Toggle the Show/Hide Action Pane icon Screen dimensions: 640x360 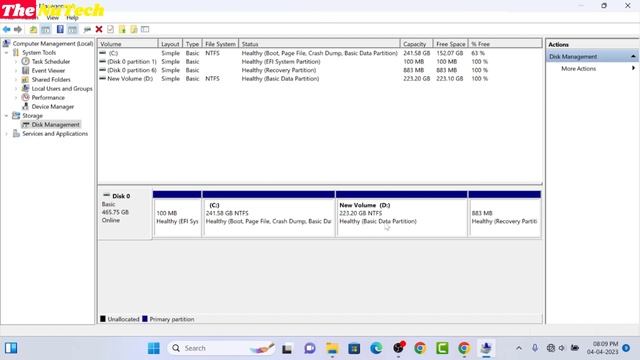tap(72, 29)
